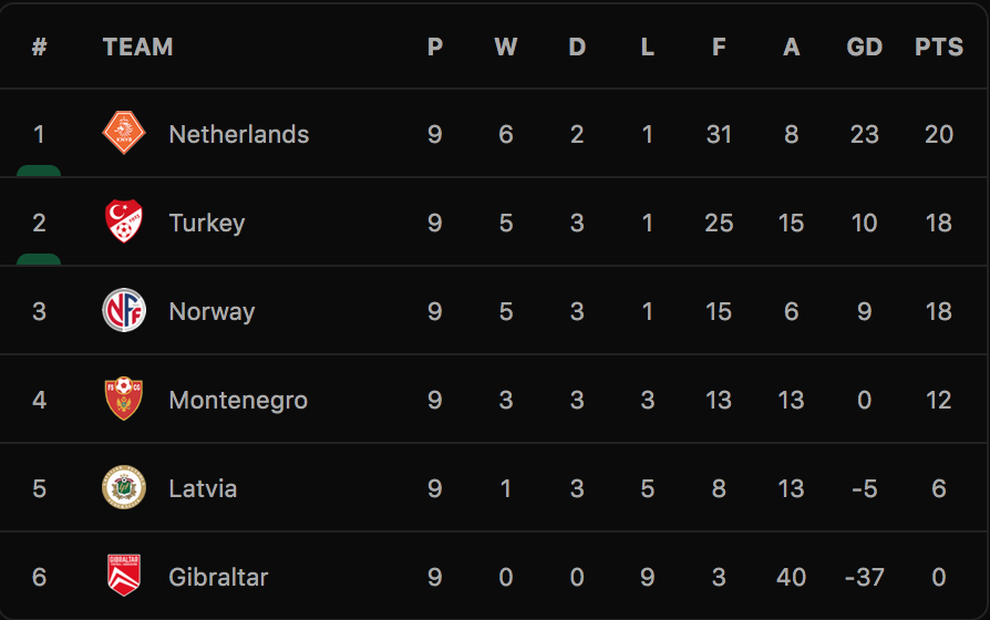Open the Netherlands team name link
The height and width of the screenshot is (620, 990).
239,134
